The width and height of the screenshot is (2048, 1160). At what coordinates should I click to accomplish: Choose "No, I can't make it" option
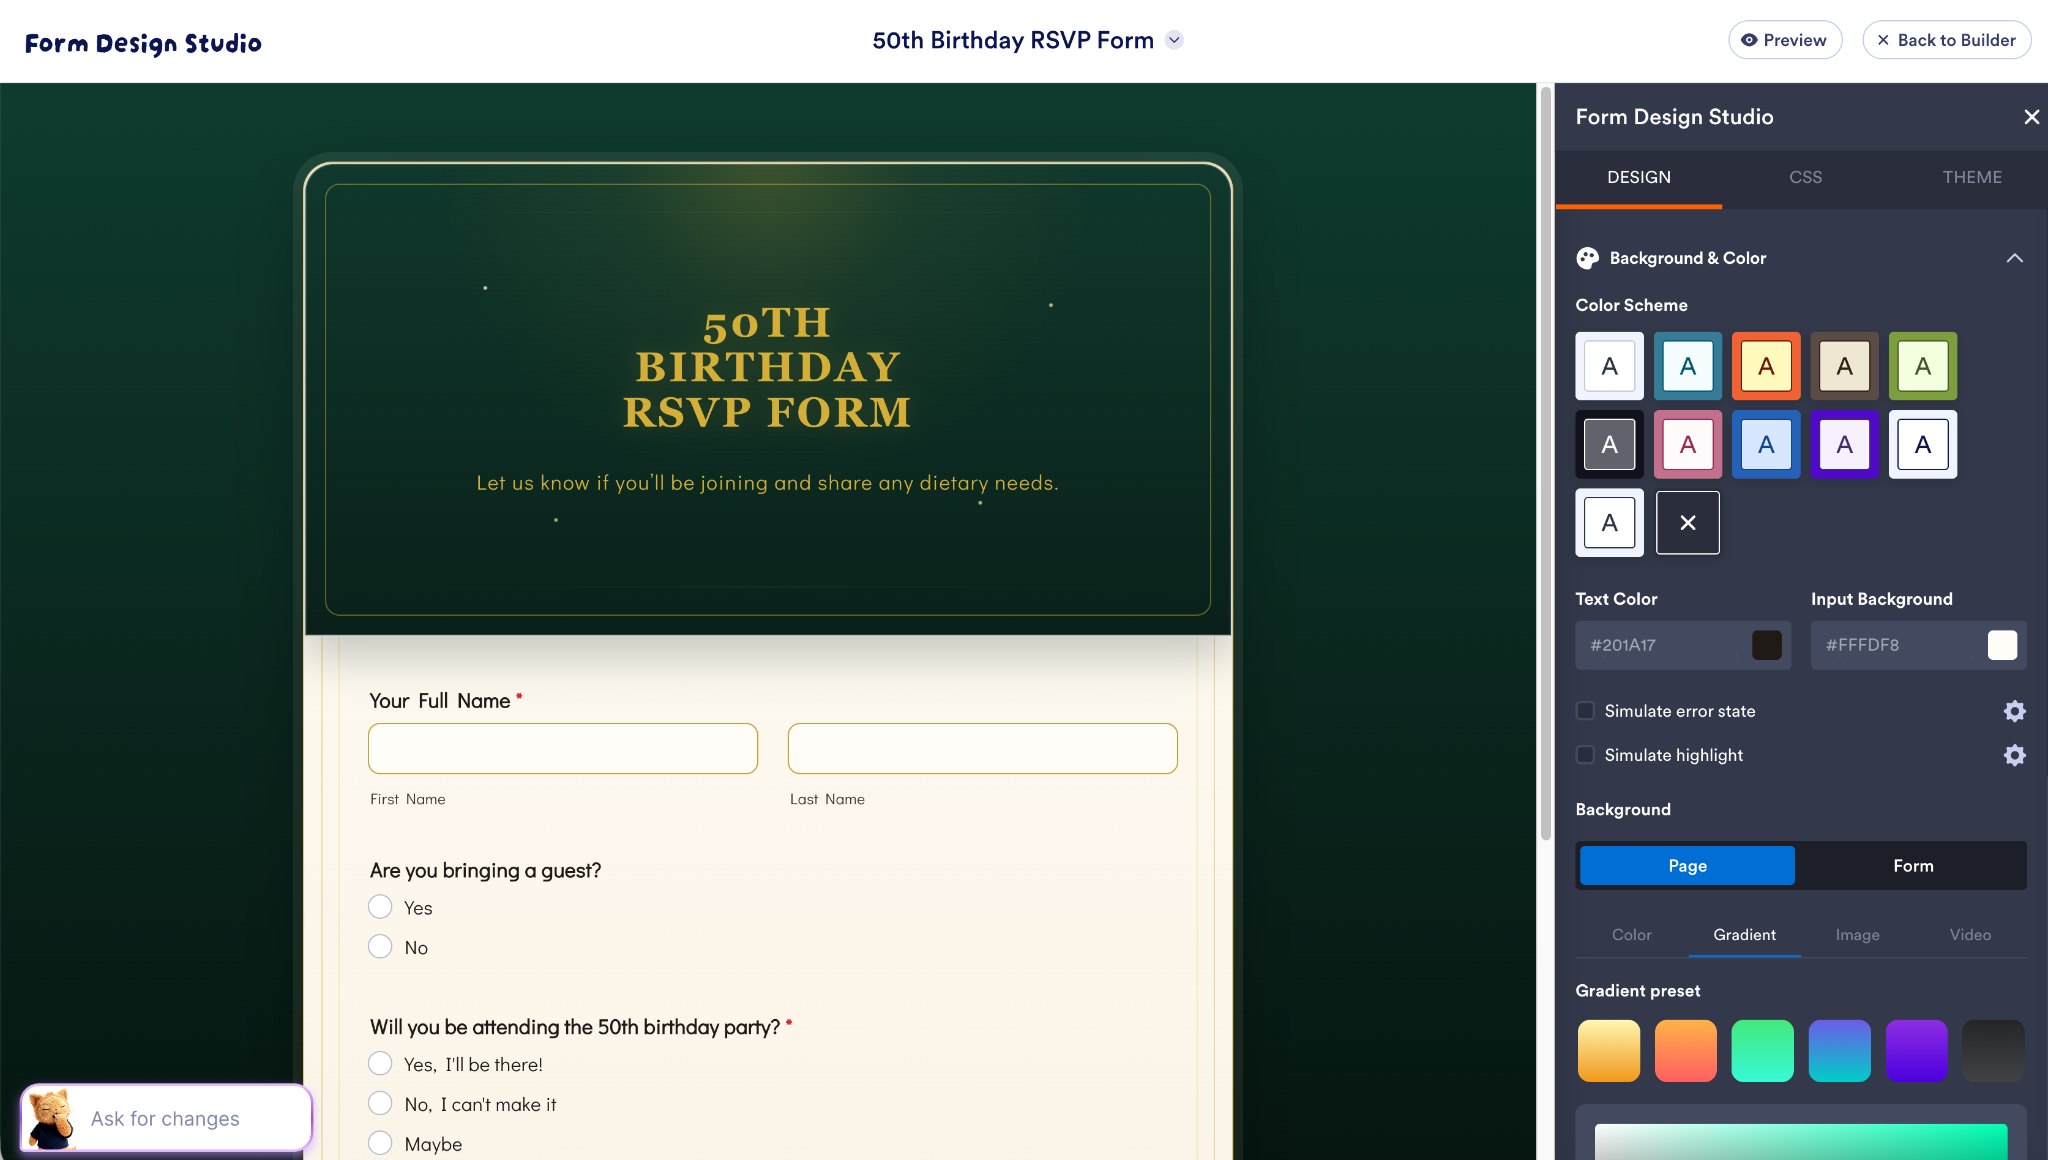click(380, 1103)
